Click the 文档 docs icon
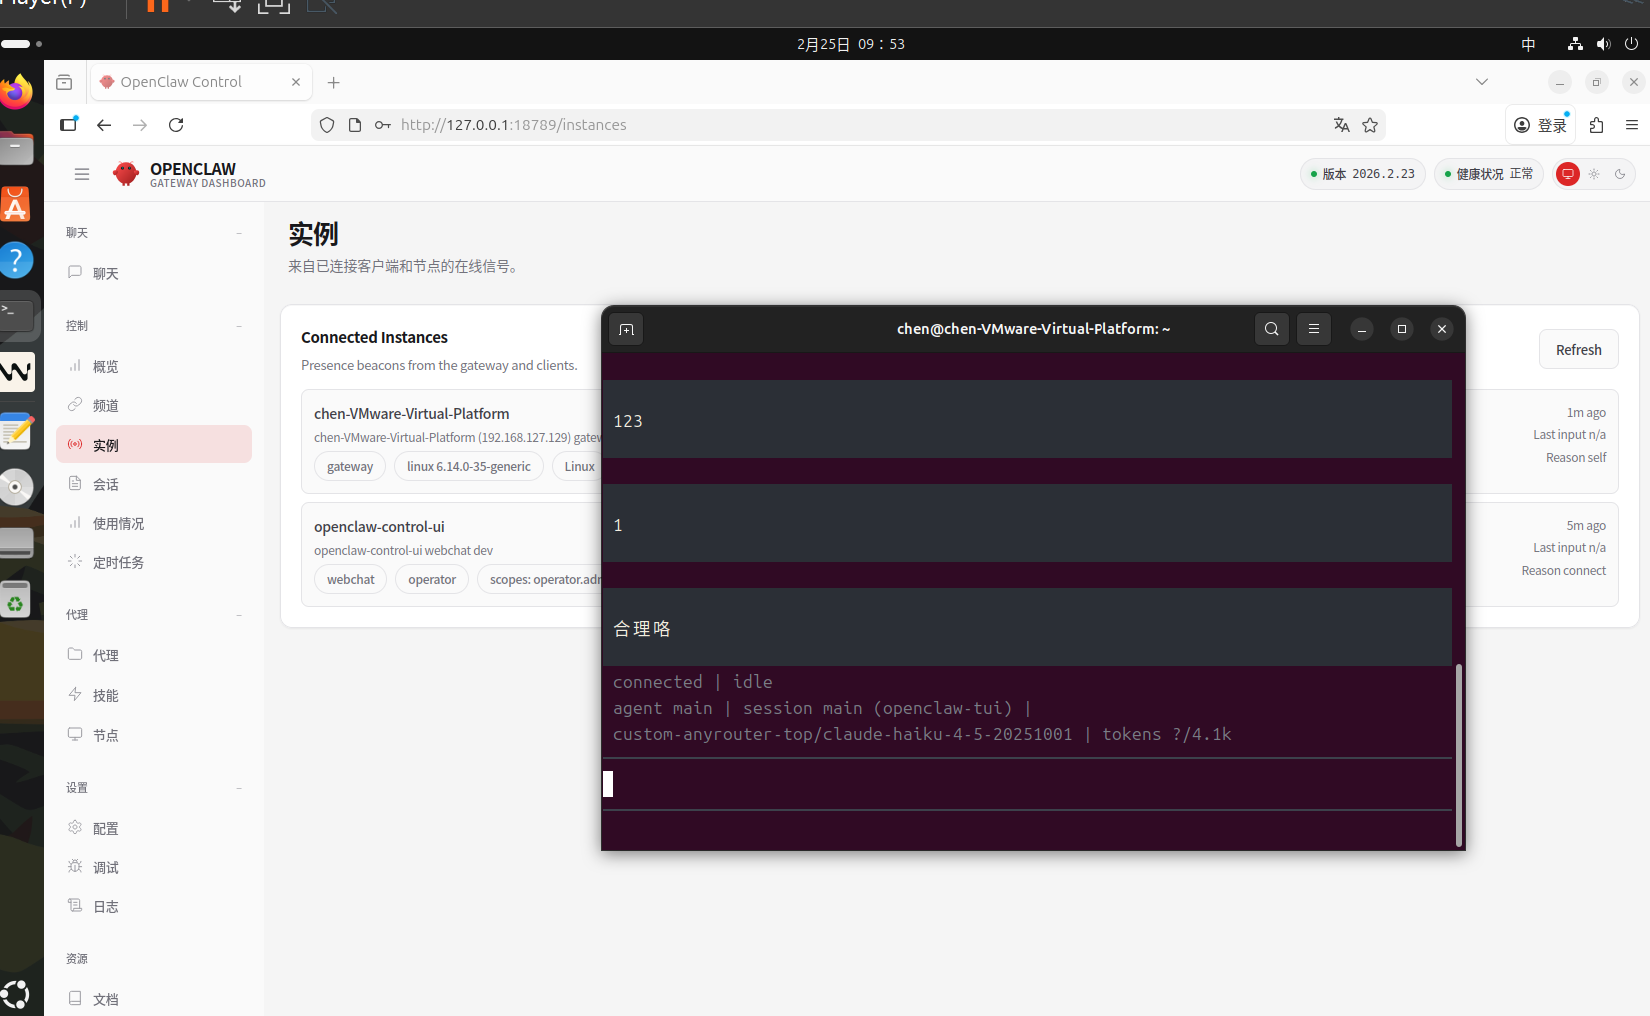 coord(75,998)
